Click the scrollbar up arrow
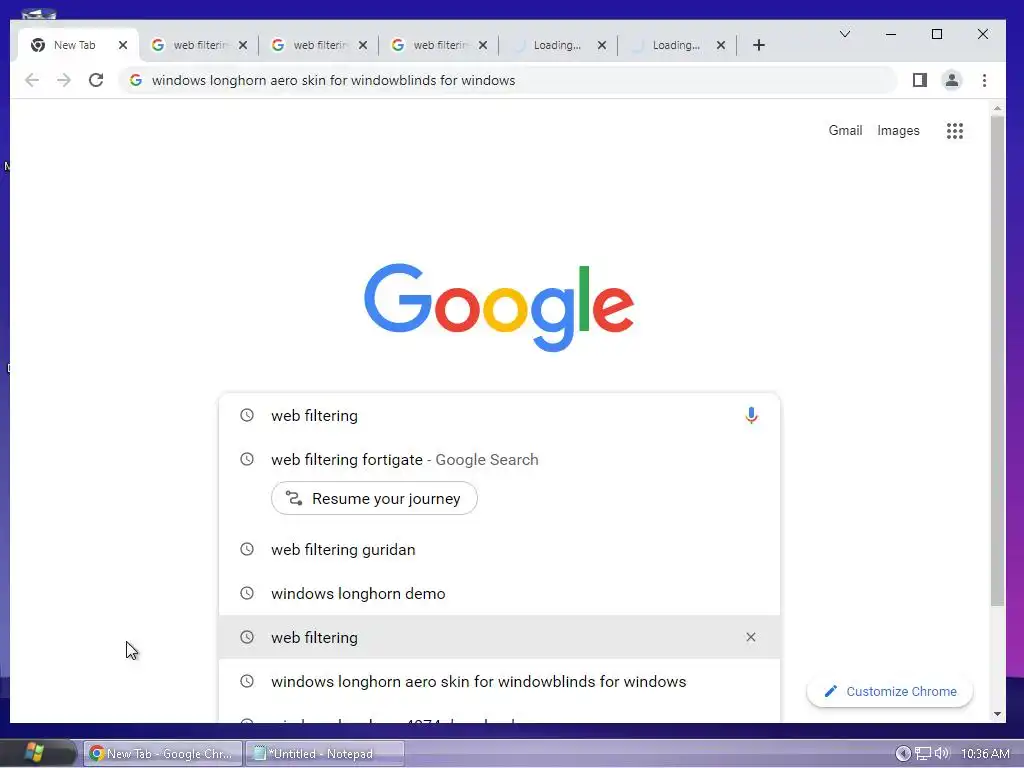1024x768 pixels. pos(997,108)
